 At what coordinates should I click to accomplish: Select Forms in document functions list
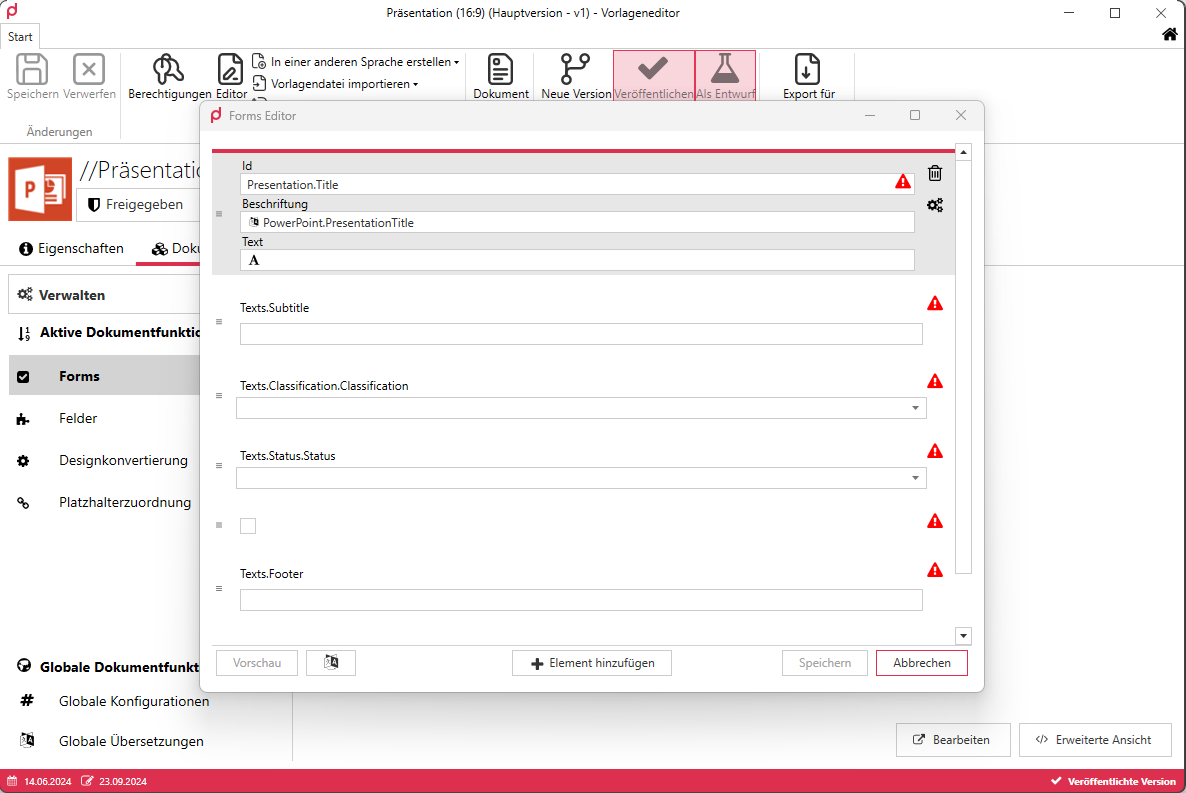(104, 376)
